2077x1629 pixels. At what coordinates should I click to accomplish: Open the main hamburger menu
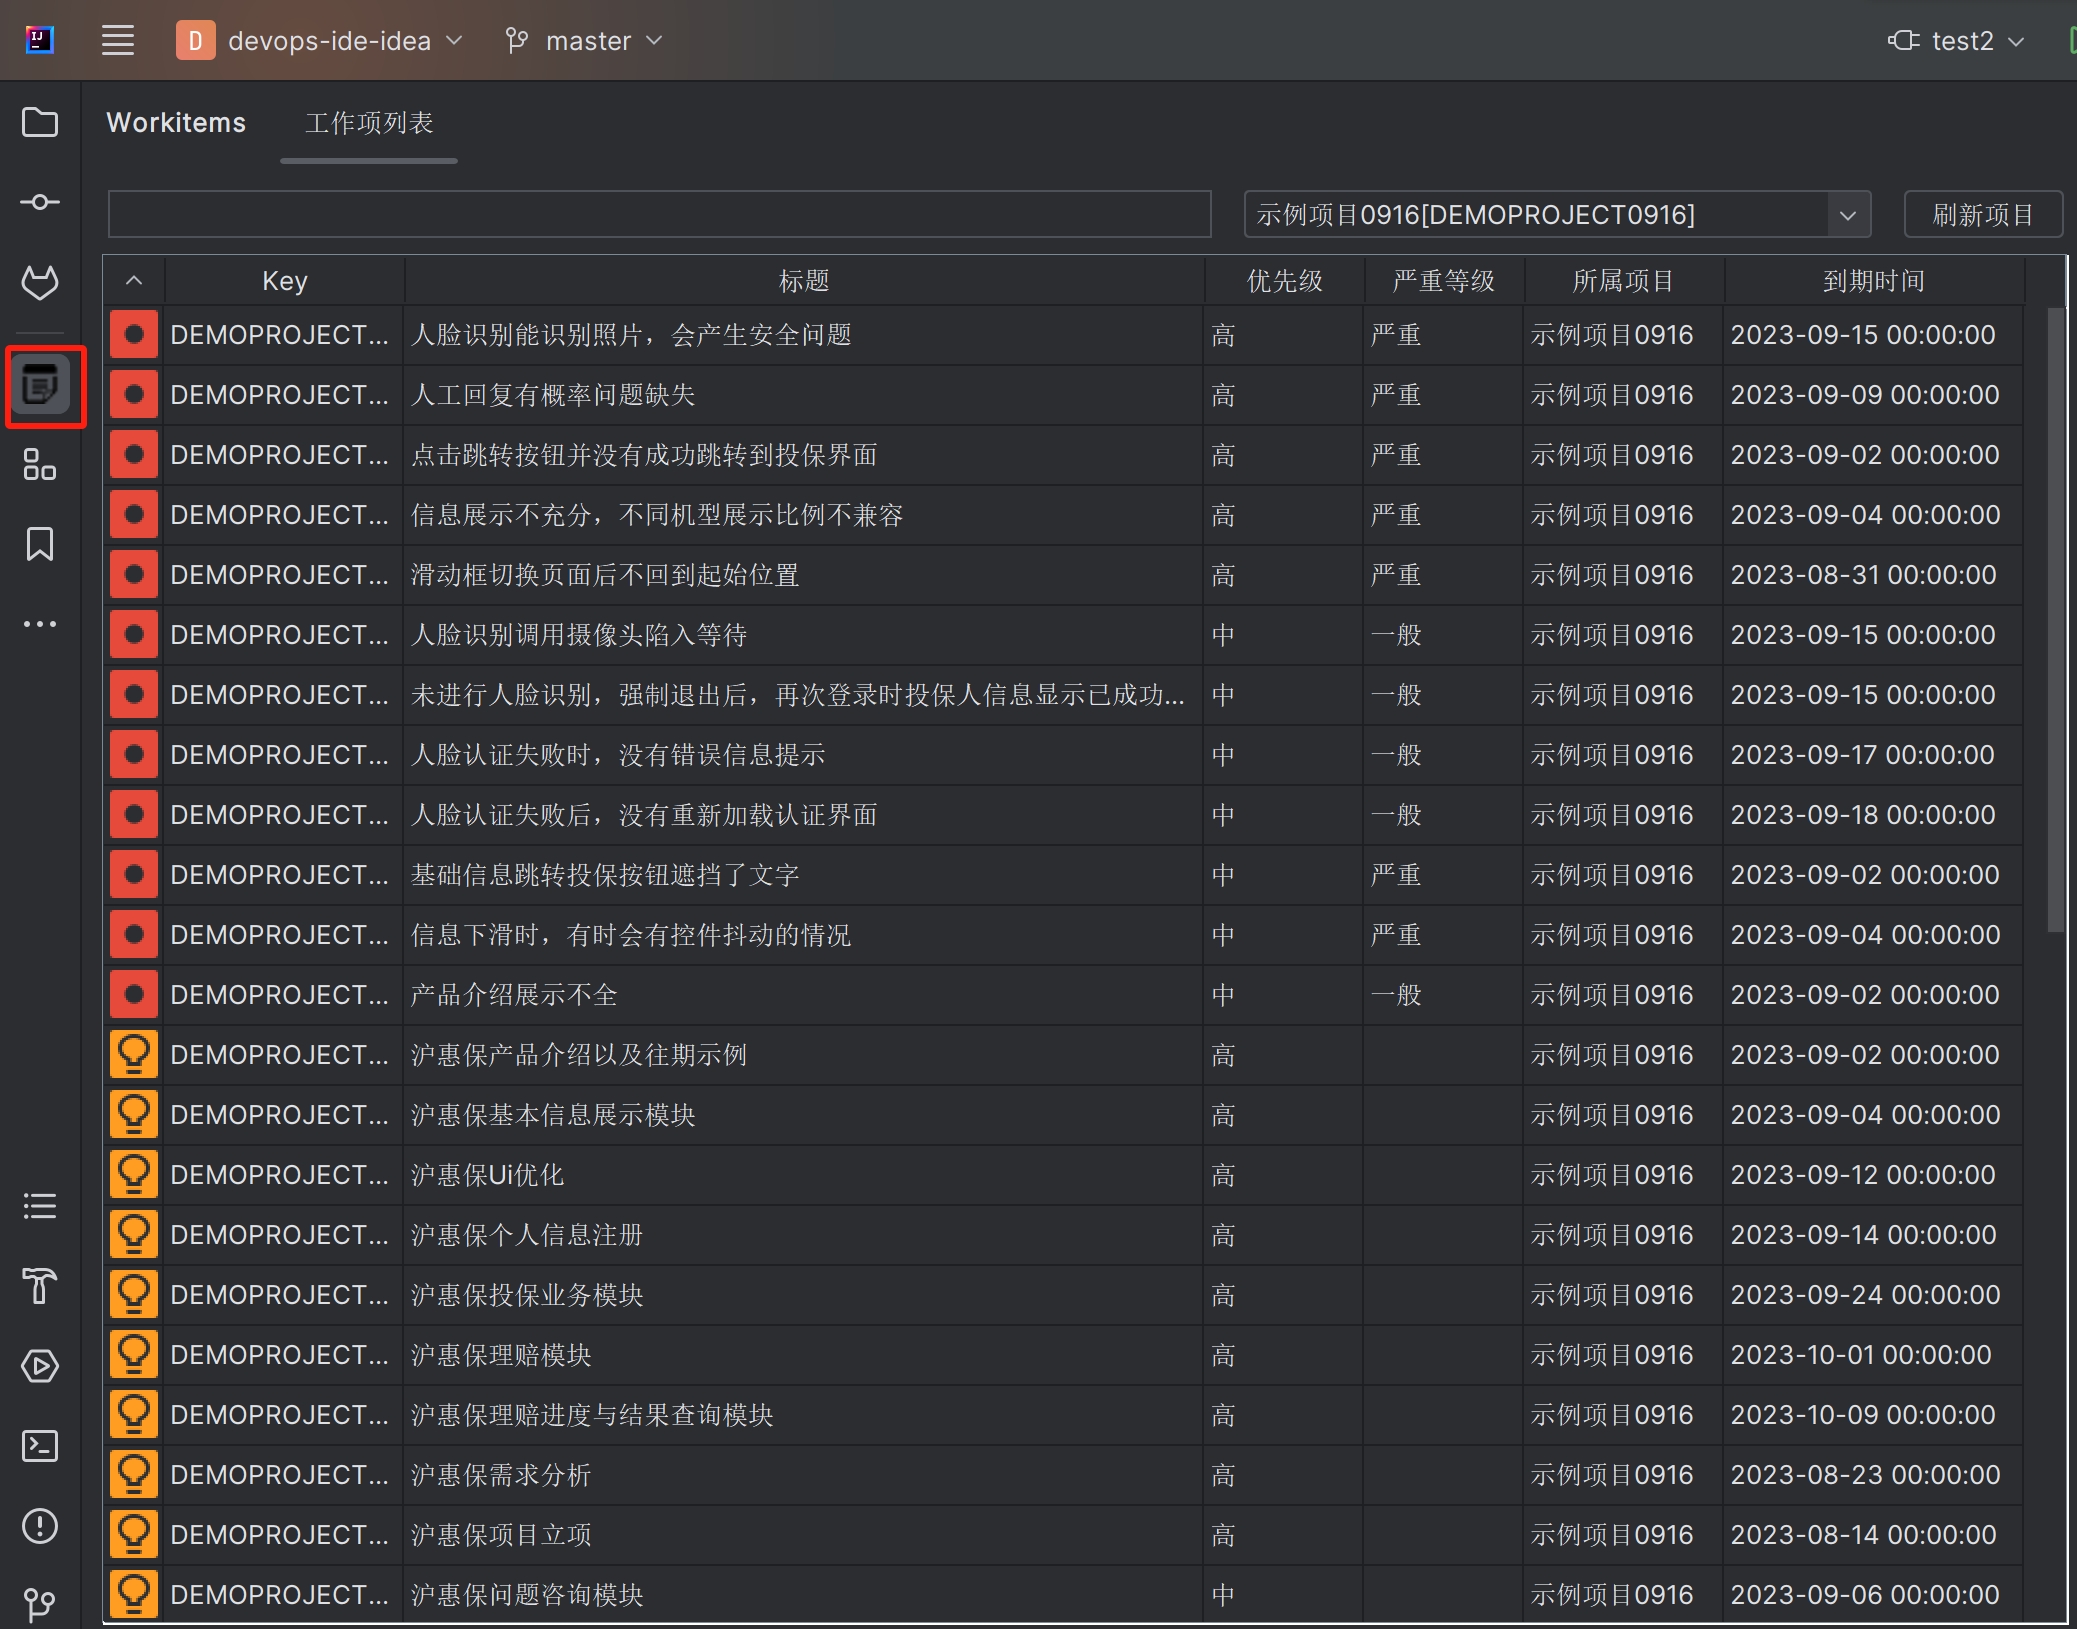(118, 41)
